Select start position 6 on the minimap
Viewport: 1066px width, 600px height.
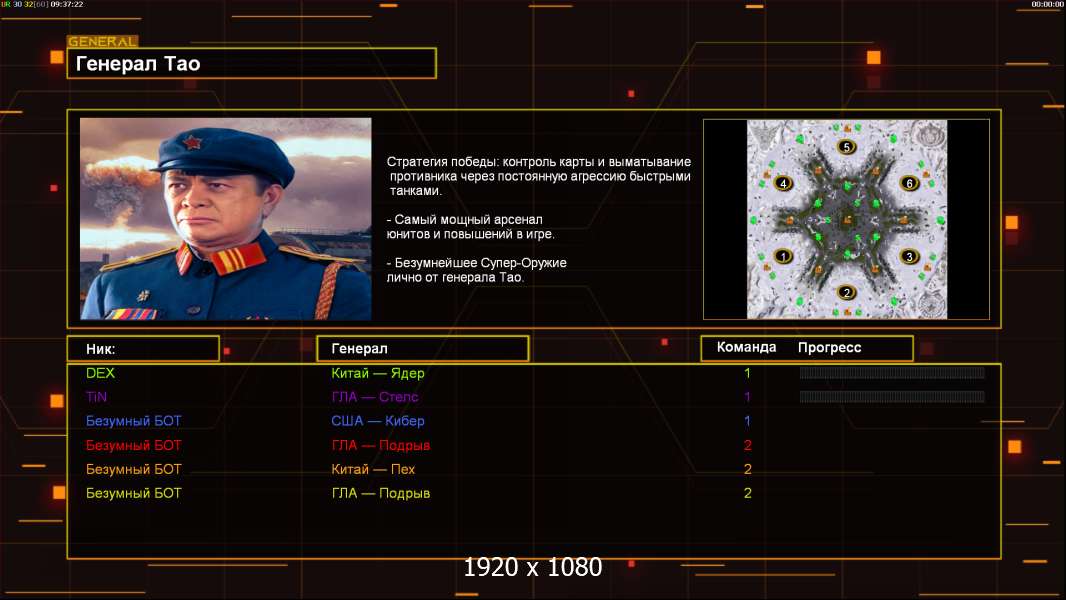(910, 183)
